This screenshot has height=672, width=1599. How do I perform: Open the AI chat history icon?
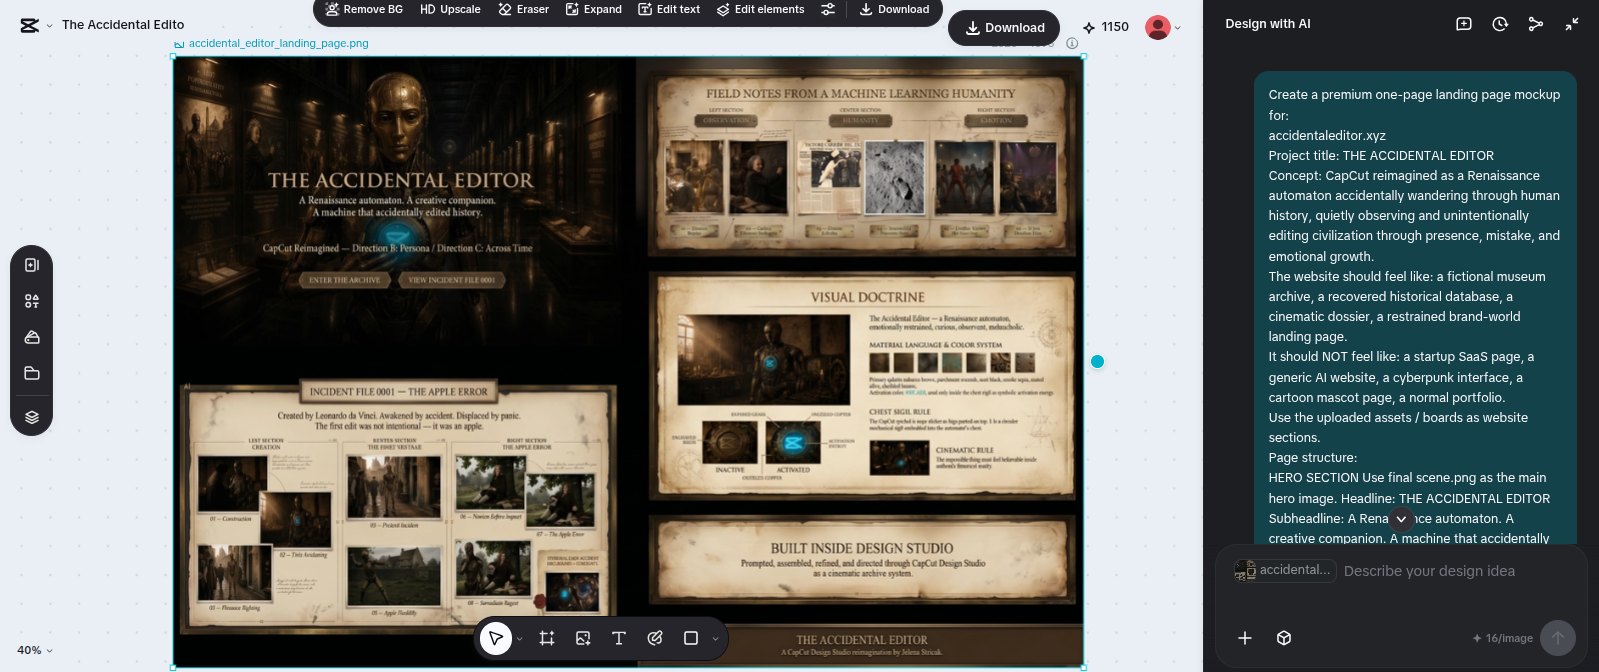(1500, 24)
